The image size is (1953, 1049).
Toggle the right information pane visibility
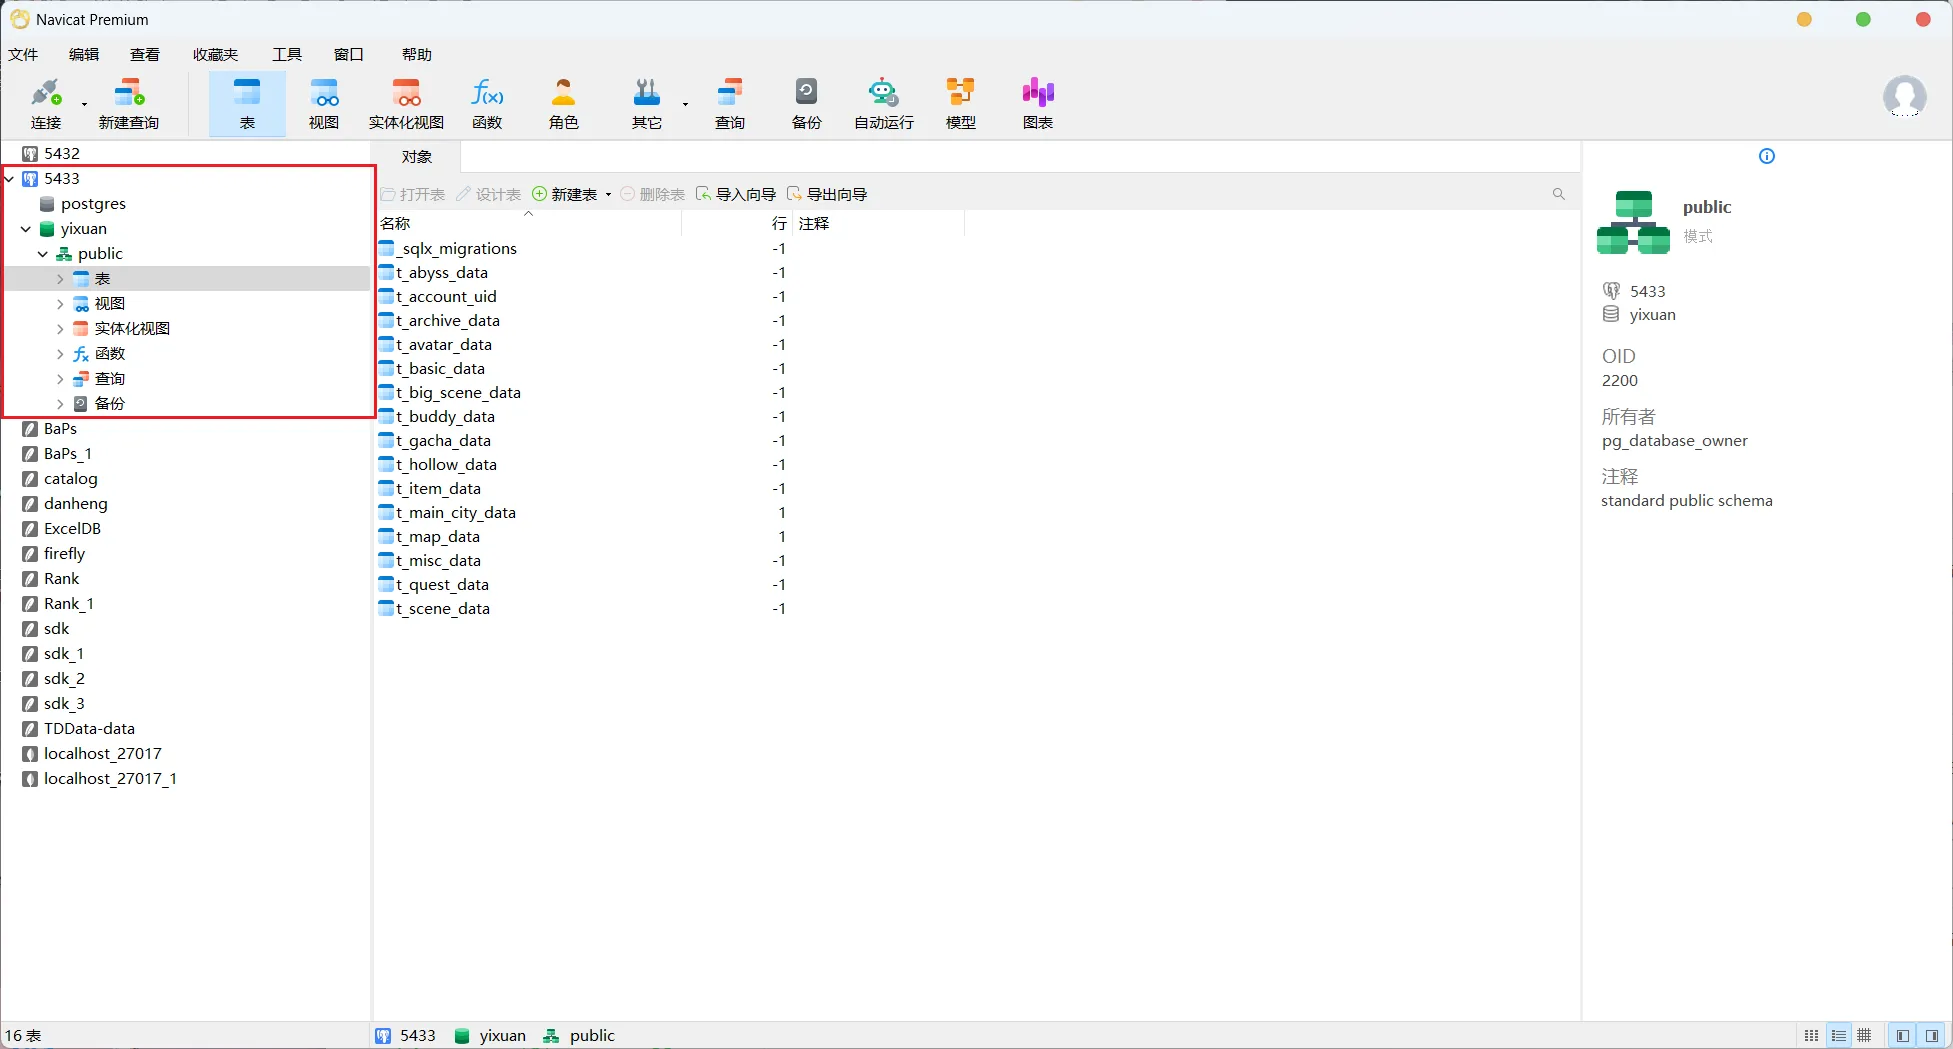coord(1932,1036)
